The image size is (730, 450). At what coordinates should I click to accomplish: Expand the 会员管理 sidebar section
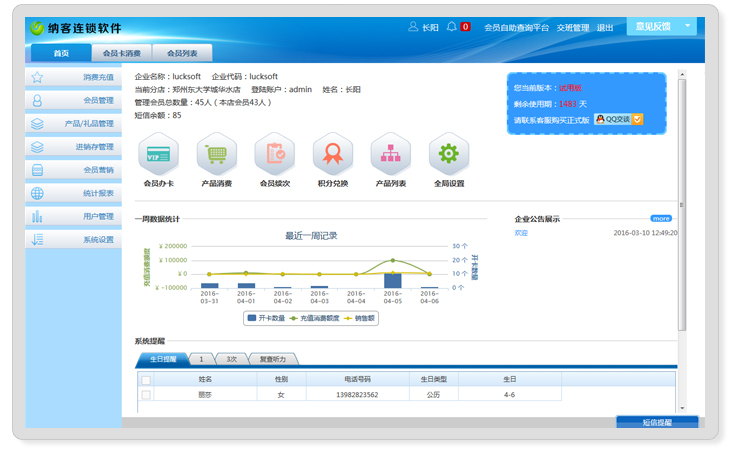(74, 100)
